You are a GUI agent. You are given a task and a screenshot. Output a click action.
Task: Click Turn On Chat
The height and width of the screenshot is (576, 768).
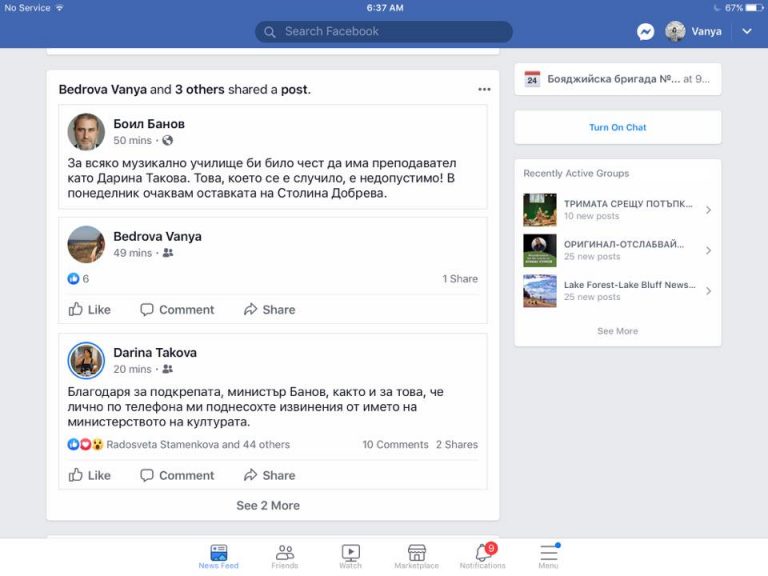pos(617,127)
